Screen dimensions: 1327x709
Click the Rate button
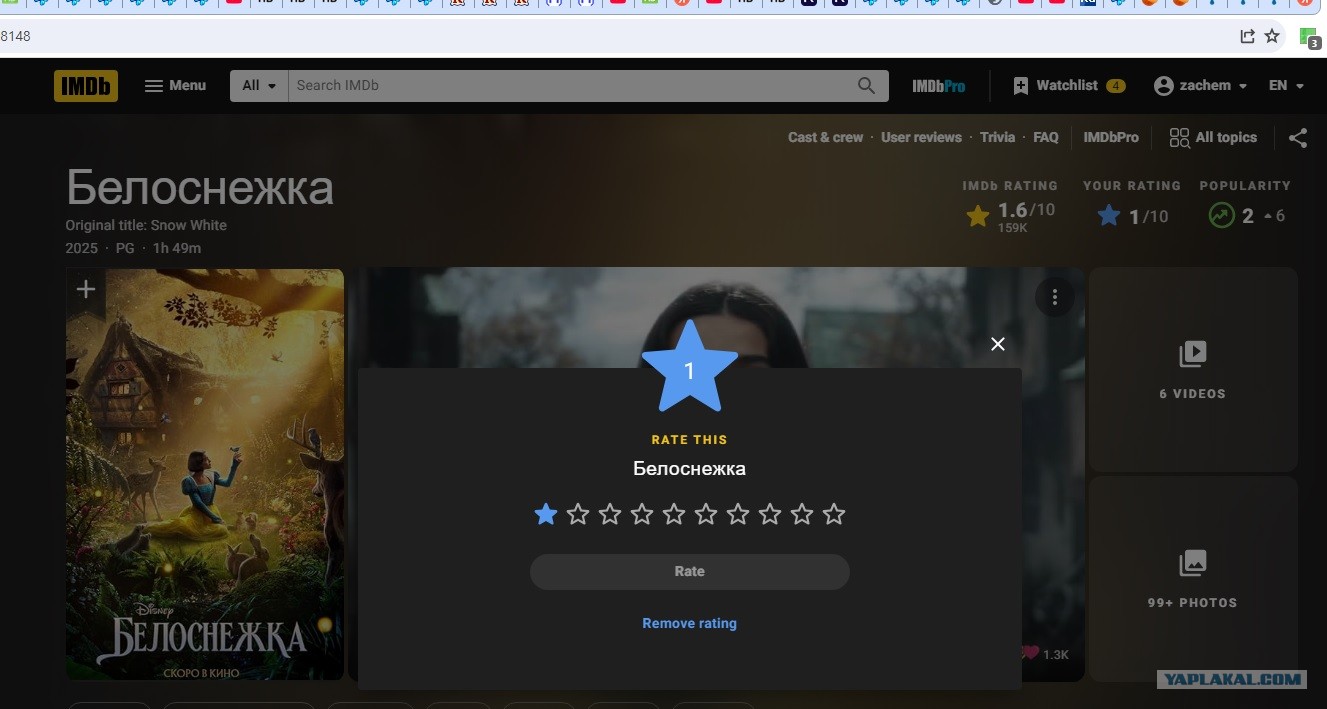click(690, 572)
